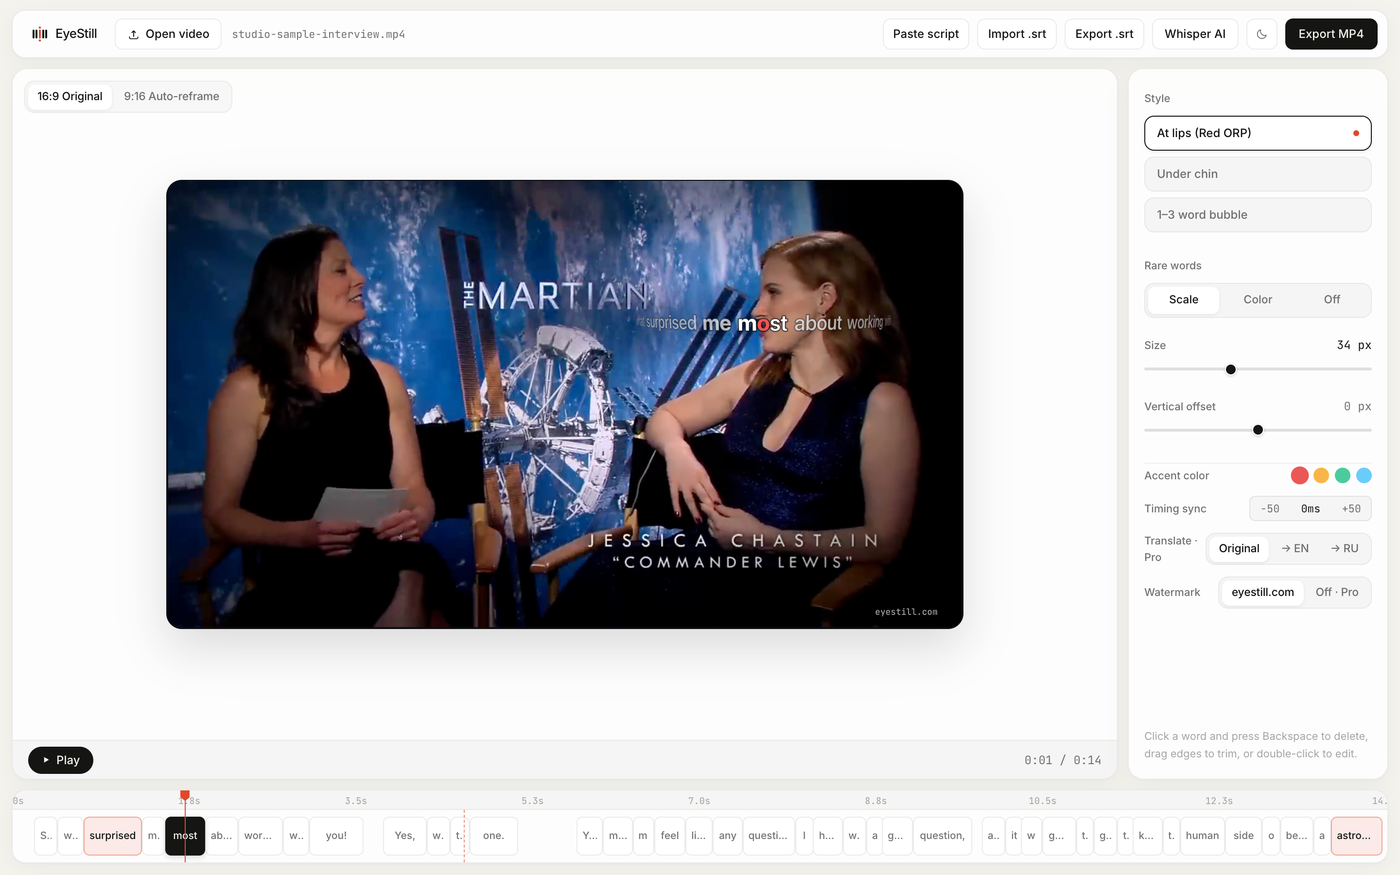Click the Export MP4 button
This screenshot has width=1400, height=875.
[x=1331, y=34]
